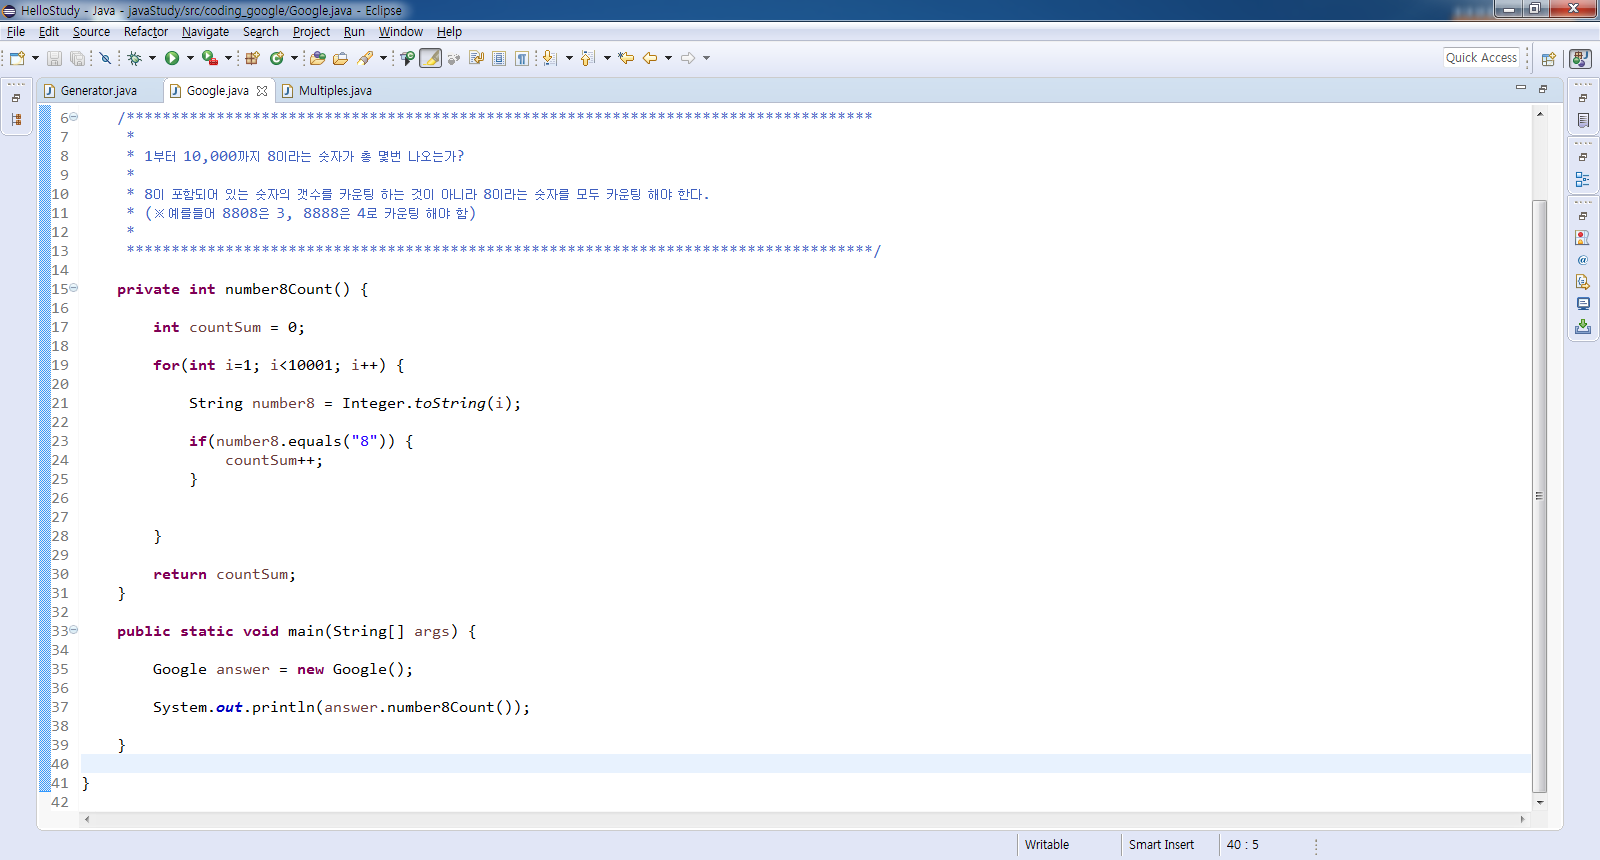Toggle Skip All Breakpoints

(x=105, y=58)
